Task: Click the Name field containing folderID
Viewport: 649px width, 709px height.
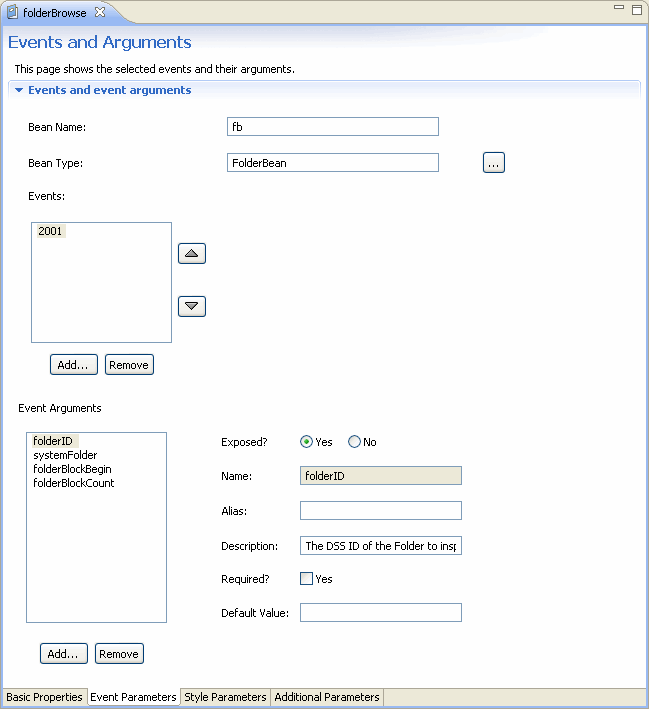Action: (x=381, y=476)
